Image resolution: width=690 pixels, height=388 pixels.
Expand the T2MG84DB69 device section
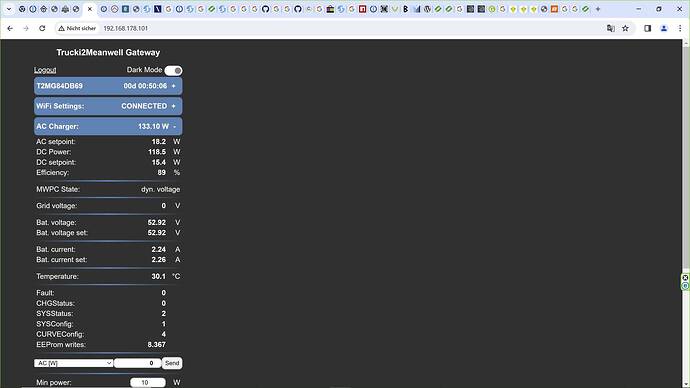tap(108, 86)
